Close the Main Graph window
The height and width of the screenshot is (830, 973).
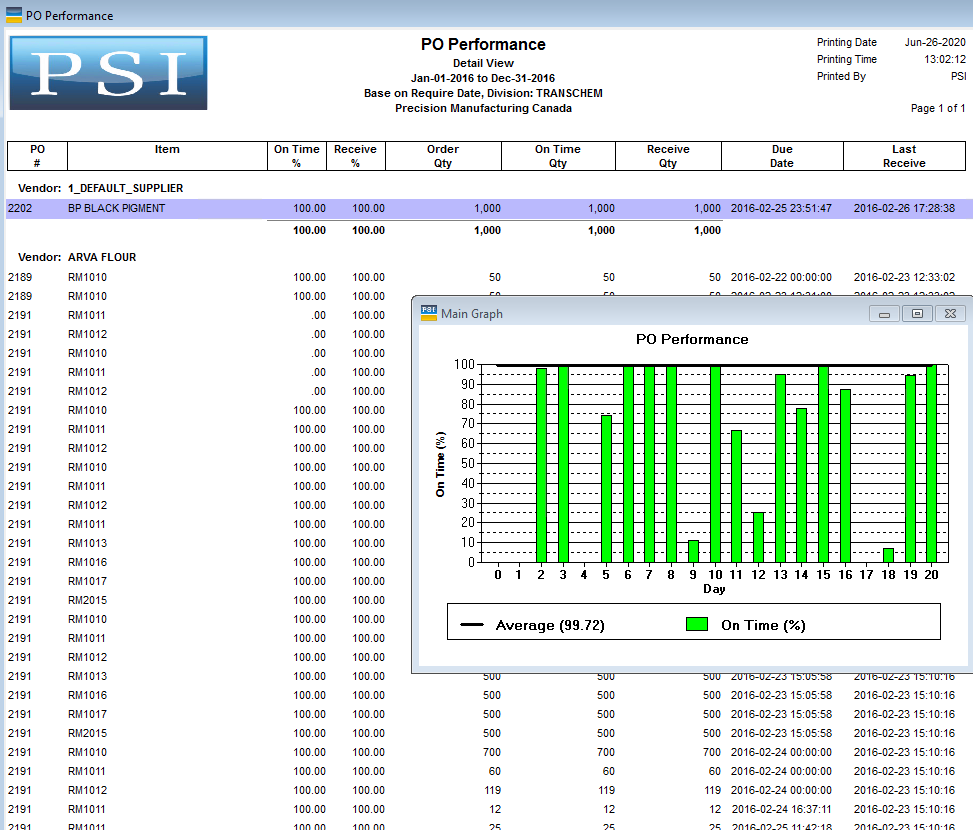950,314
